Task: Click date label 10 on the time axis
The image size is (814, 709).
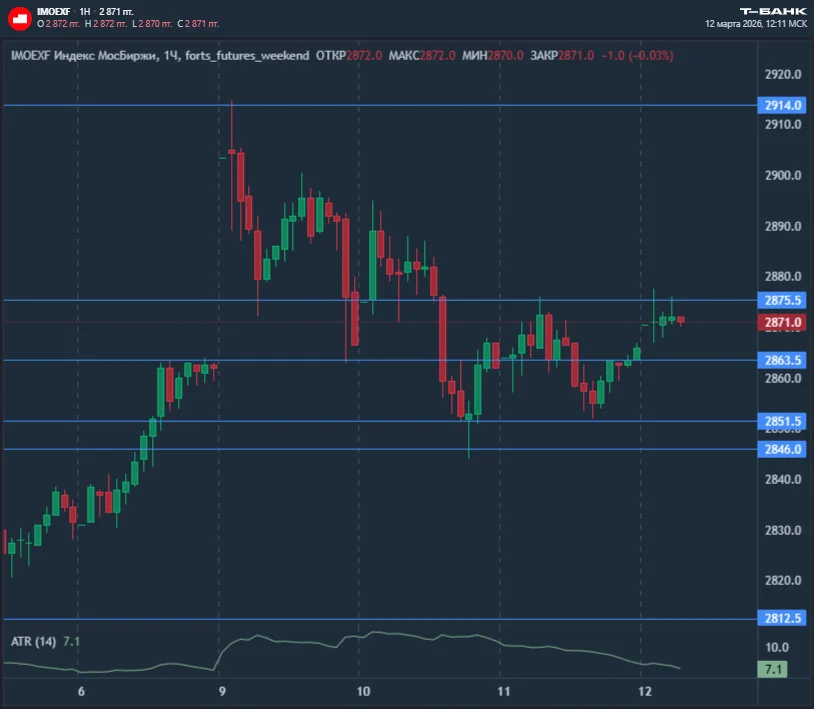Action: pyautogui.click(x=363, y=691)
